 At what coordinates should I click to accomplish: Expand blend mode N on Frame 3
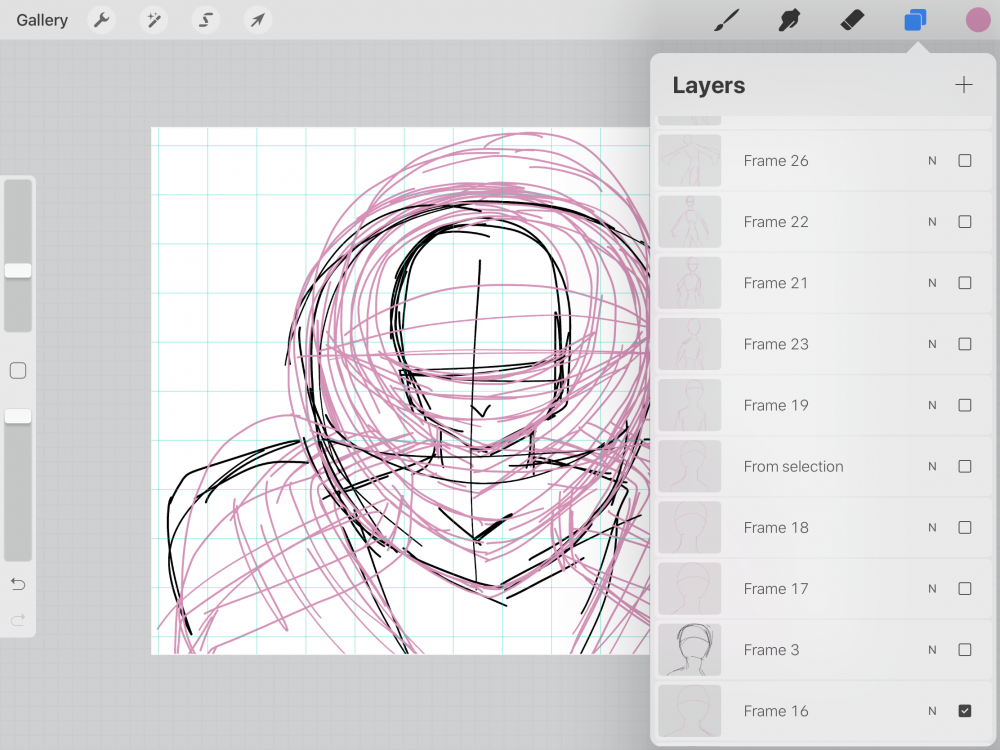932,650
